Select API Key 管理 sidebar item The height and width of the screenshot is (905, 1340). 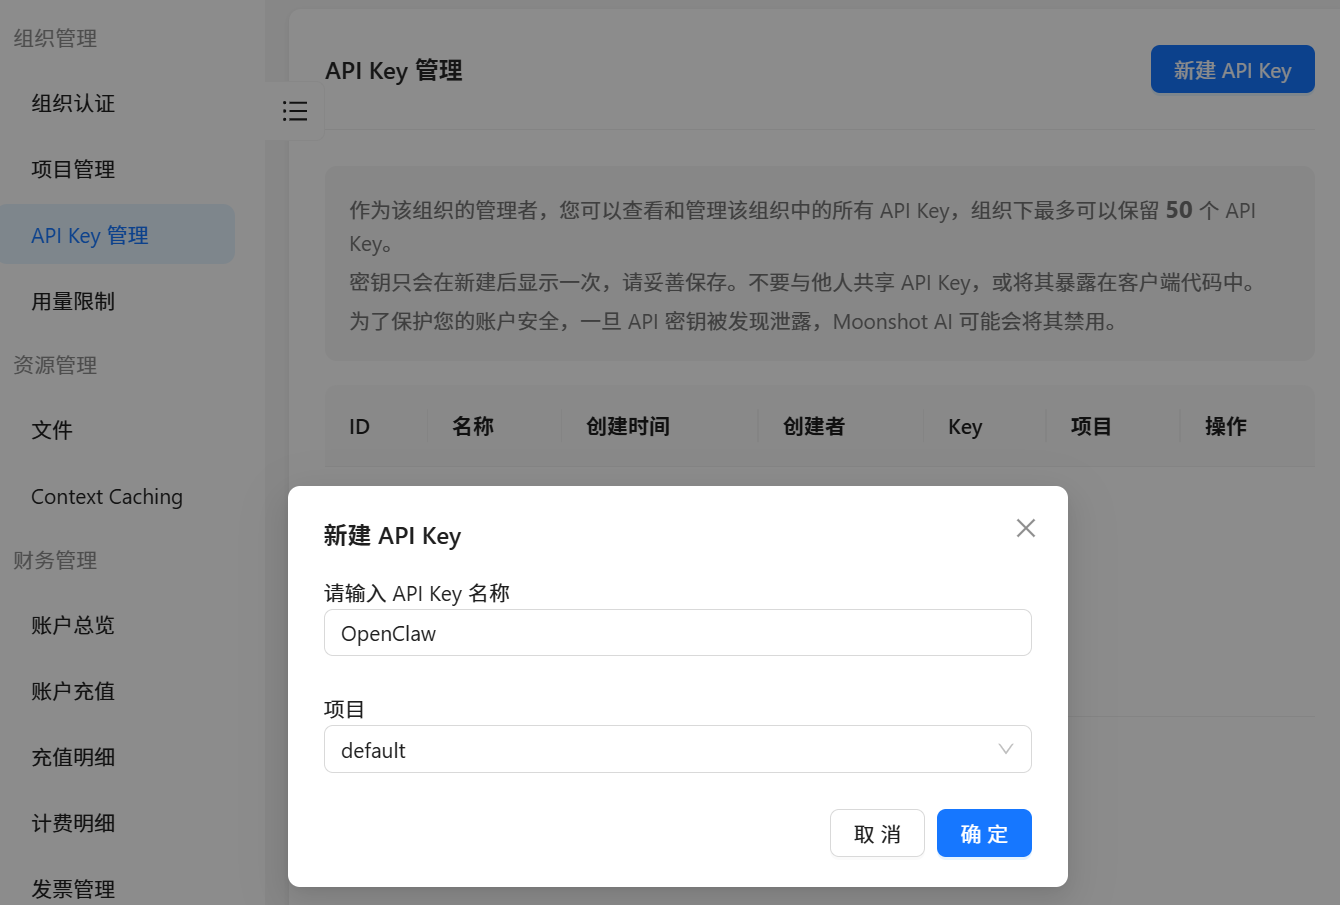tap(90, 236)
